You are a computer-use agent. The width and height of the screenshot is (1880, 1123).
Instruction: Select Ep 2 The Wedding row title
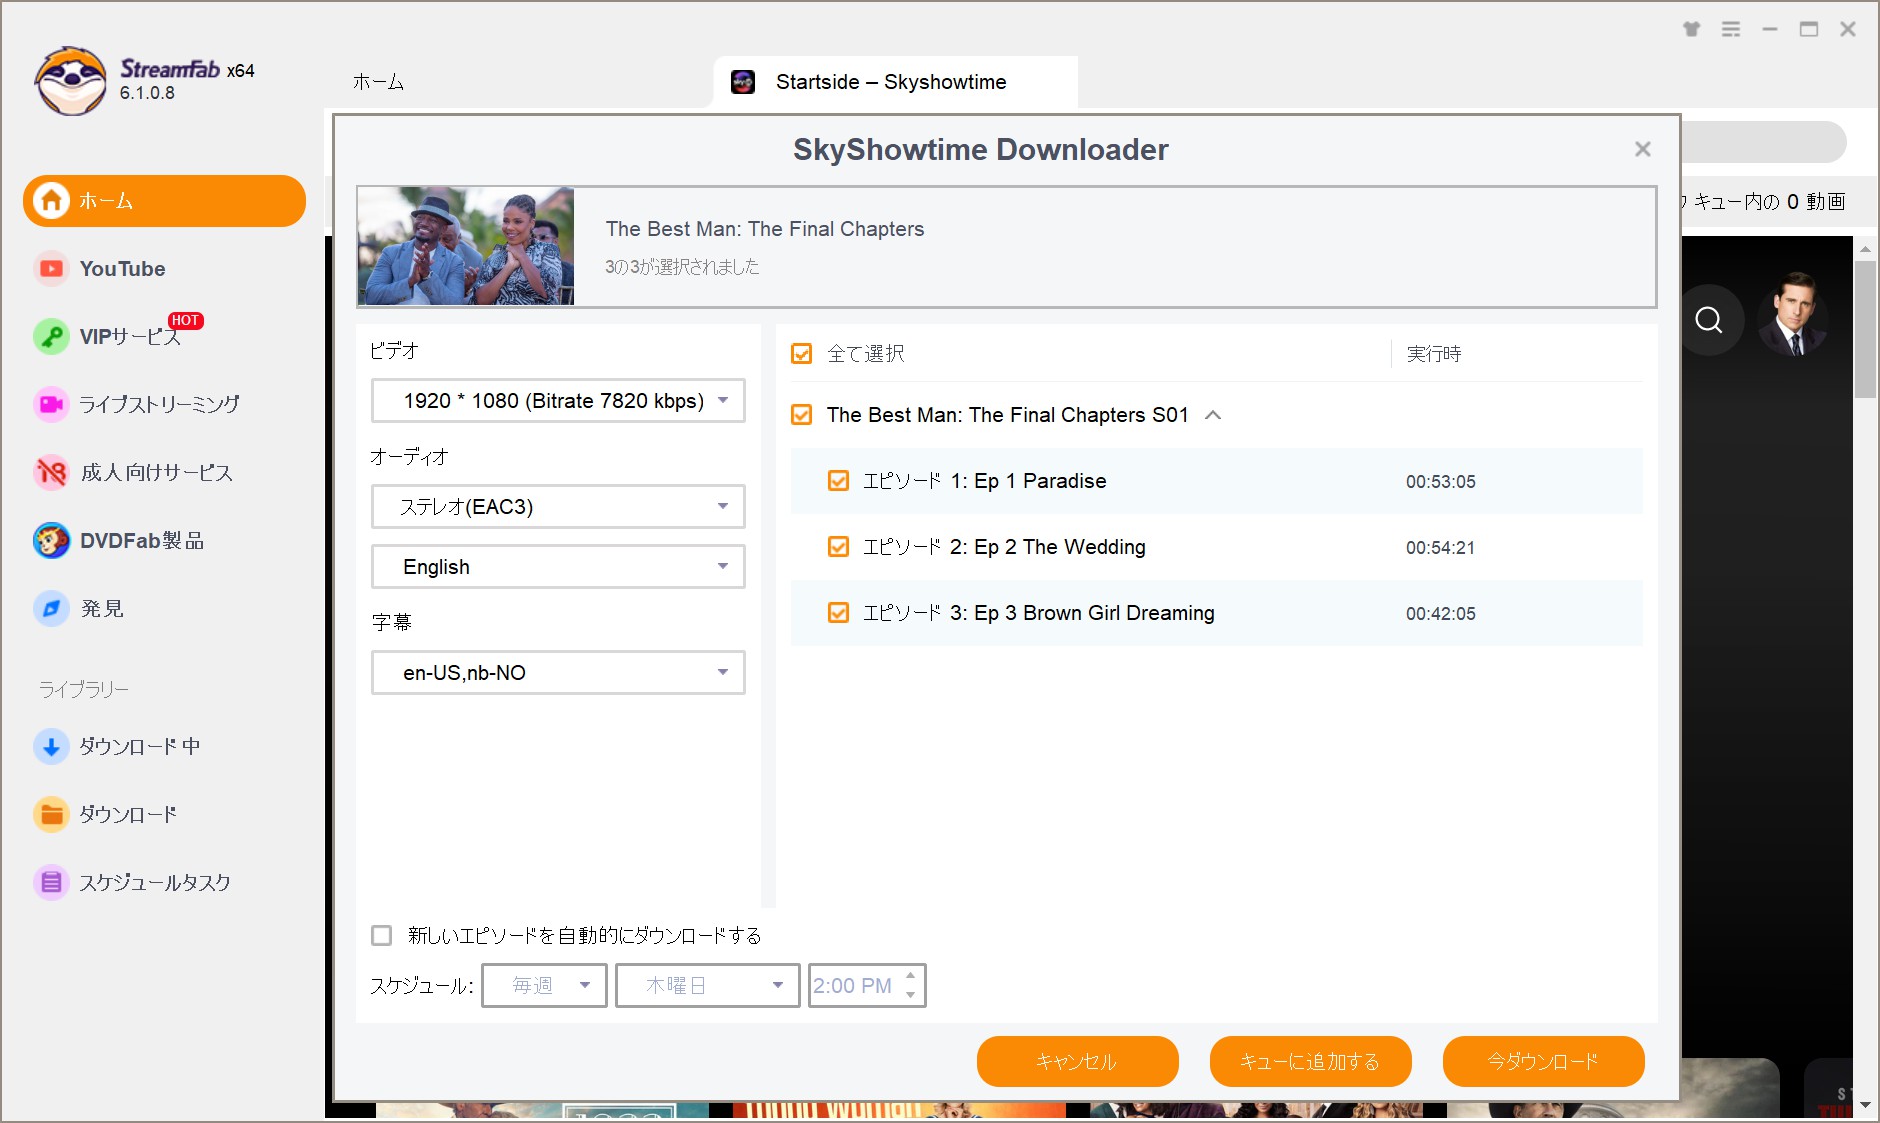[1004, 547]
